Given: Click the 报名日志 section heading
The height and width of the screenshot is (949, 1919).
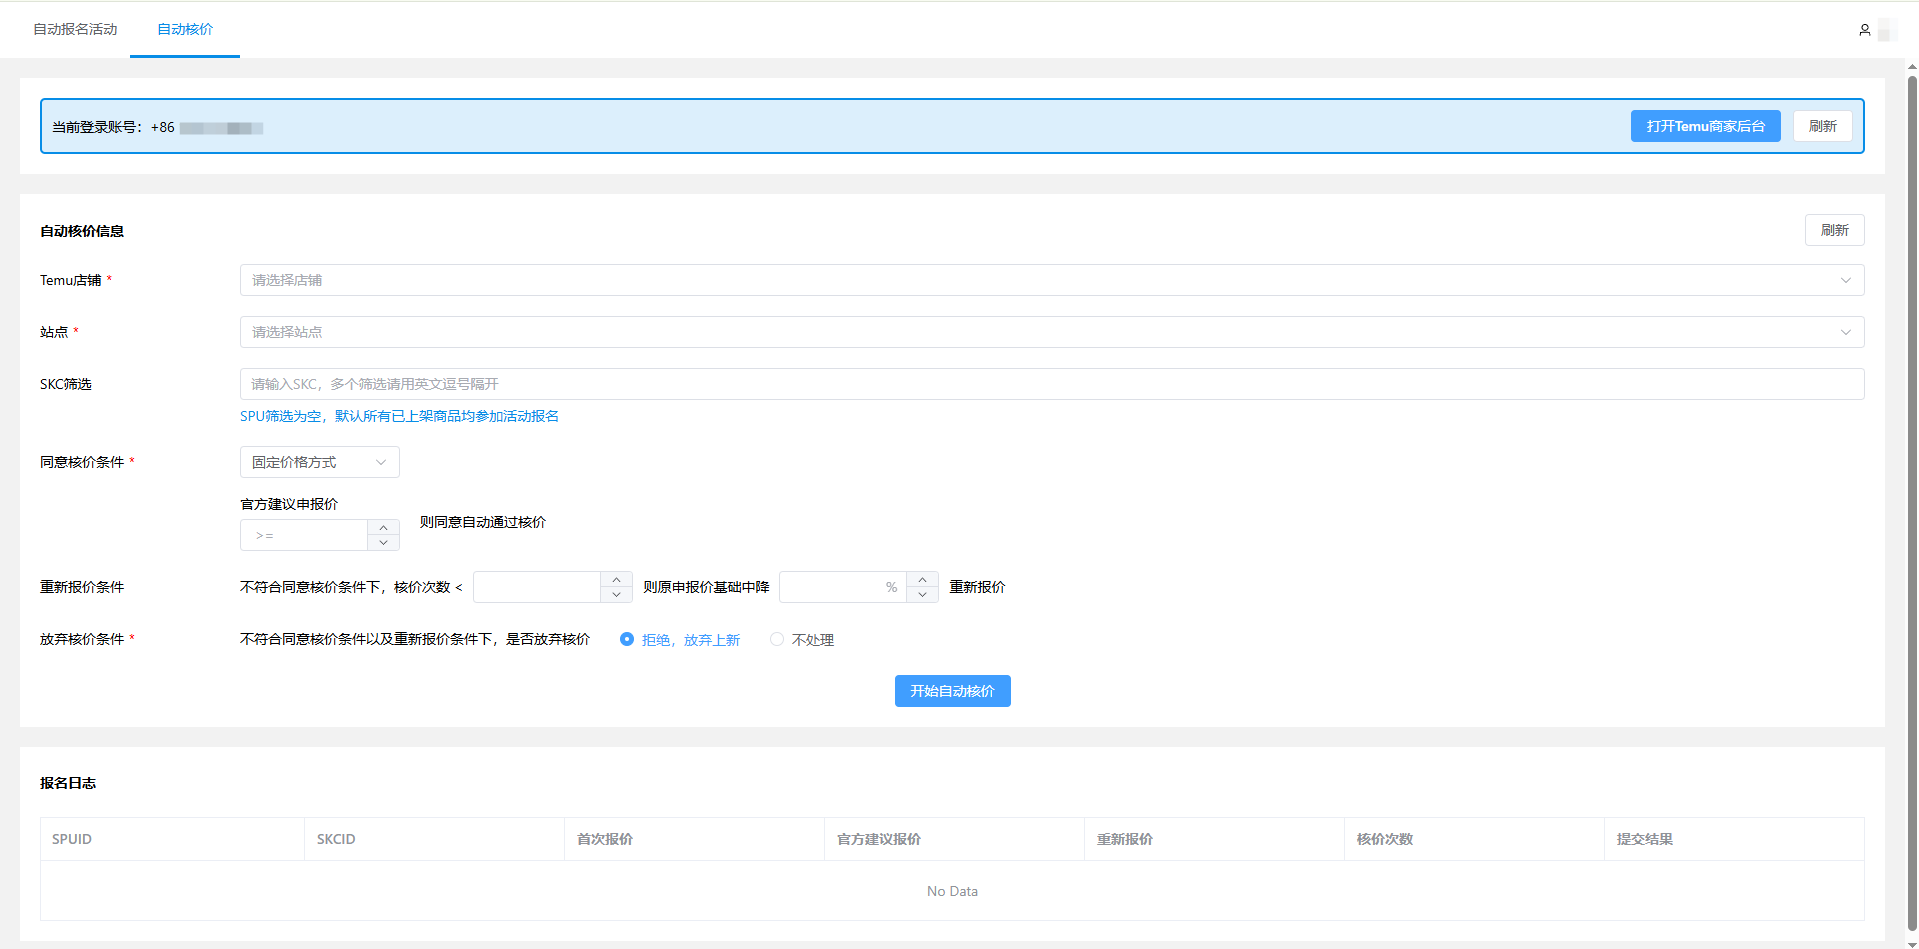Looking at the screenshot, I should pyautogui.click(x=68, y=783).
